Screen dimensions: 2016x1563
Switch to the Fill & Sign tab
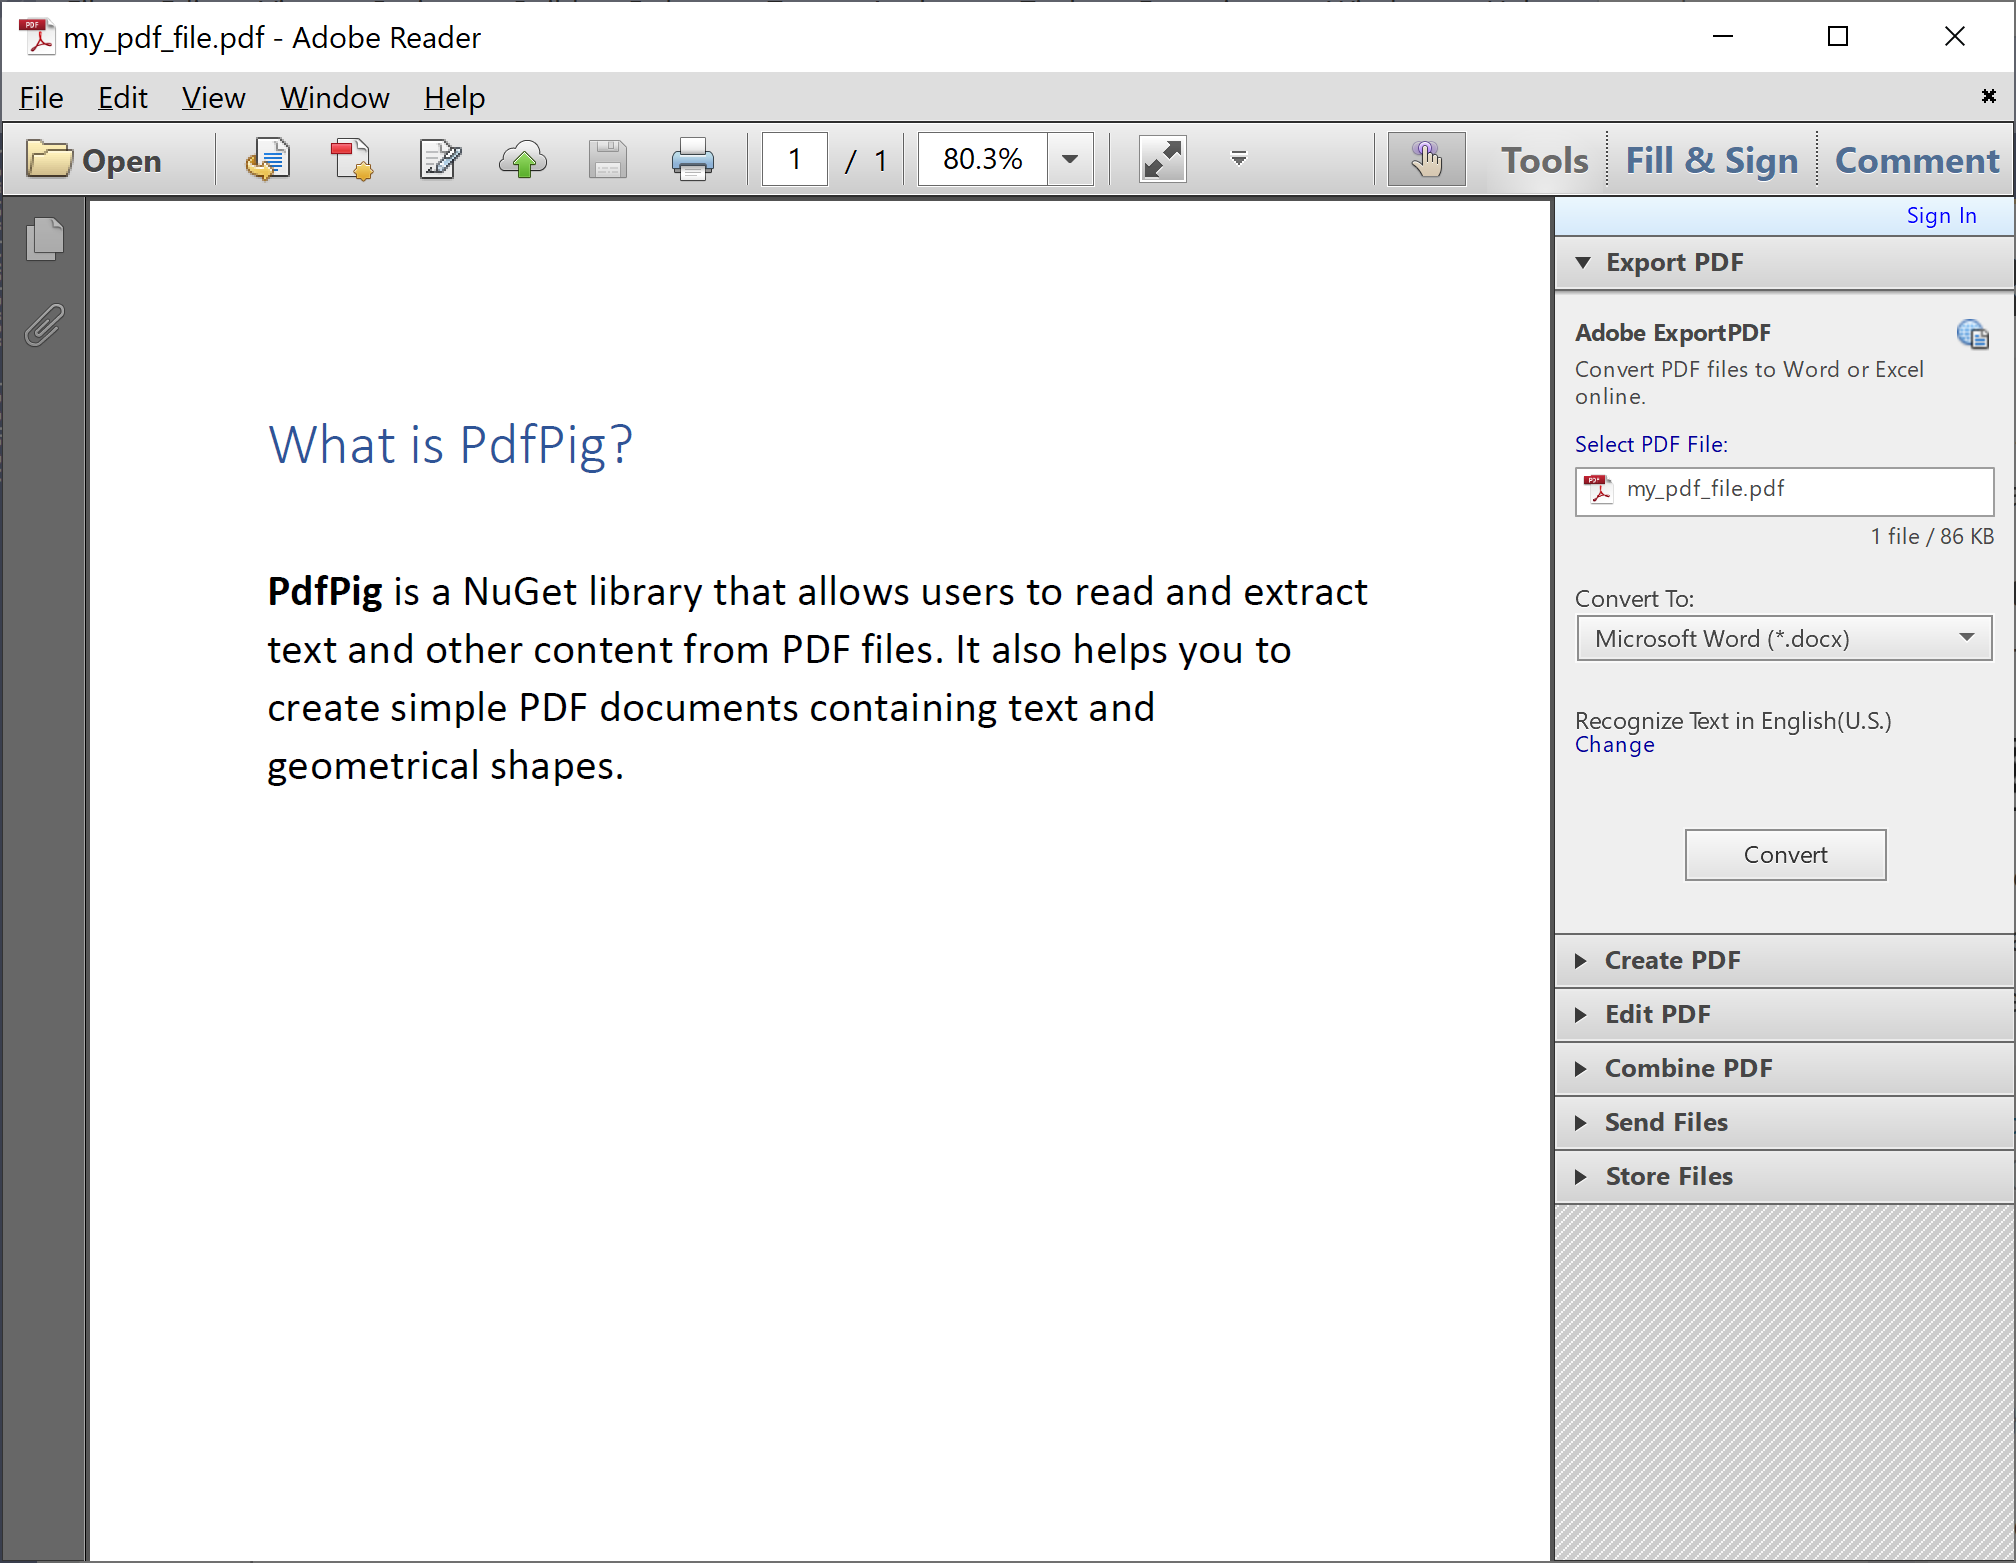pos(1711,160)
